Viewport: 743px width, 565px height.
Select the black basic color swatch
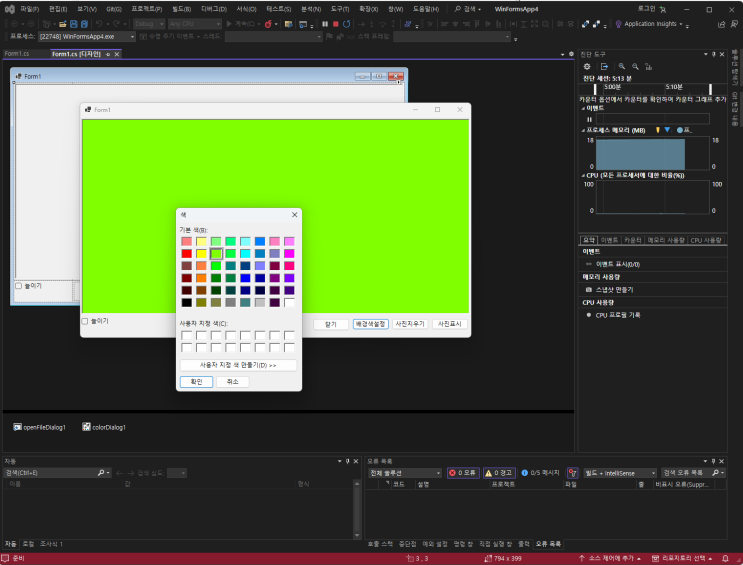click(x=187, y=302)
